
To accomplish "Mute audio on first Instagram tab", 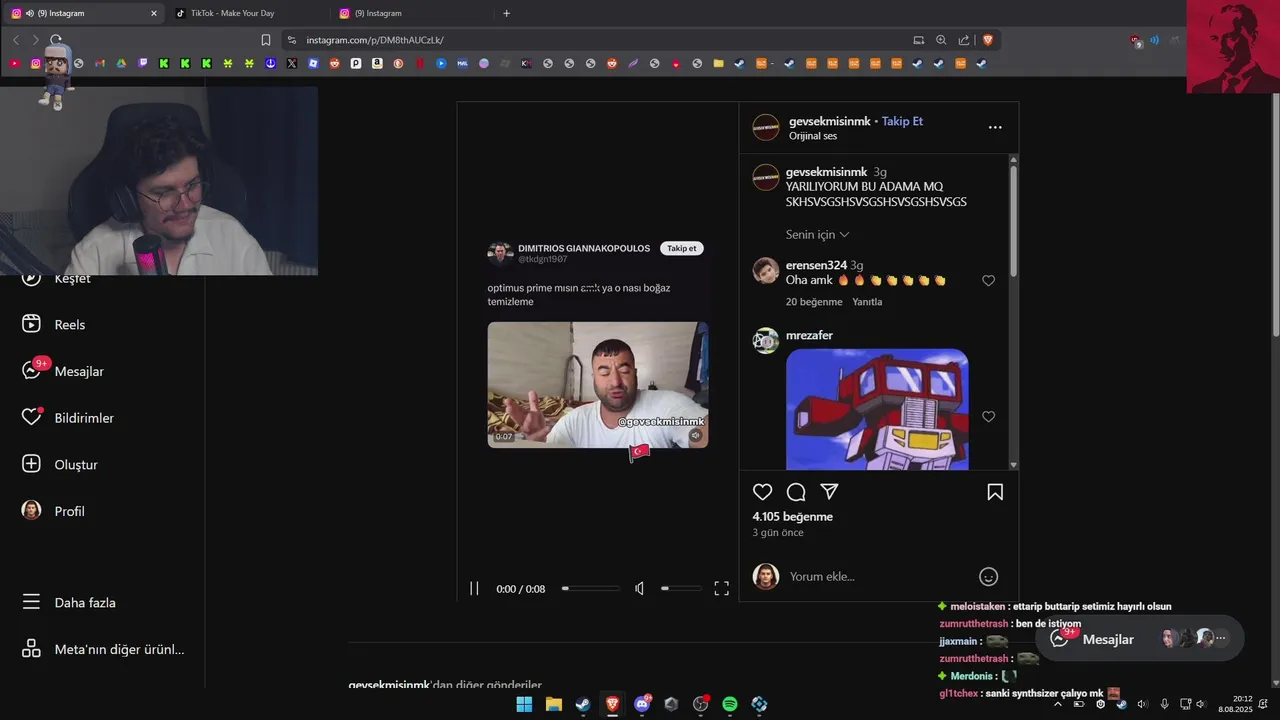I will (30, 13).
